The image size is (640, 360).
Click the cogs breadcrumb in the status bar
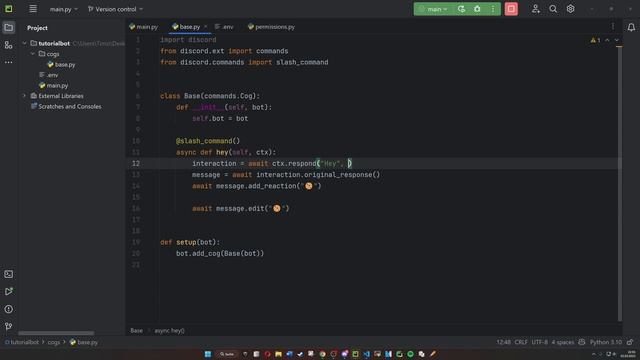point(53,342)
